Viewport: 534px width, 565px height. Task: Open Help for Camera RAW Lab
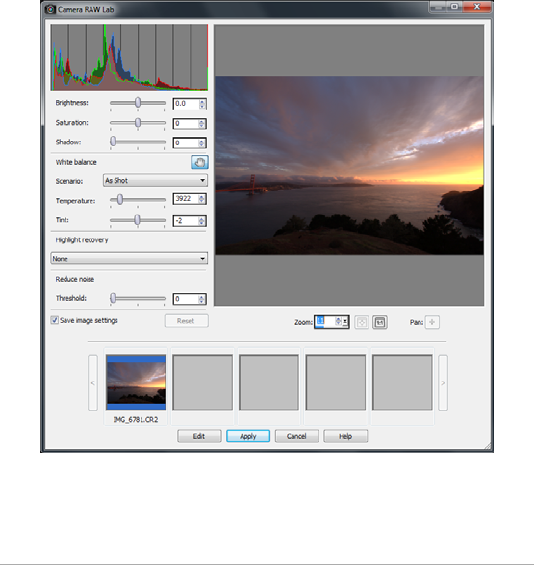coord(346,436)
